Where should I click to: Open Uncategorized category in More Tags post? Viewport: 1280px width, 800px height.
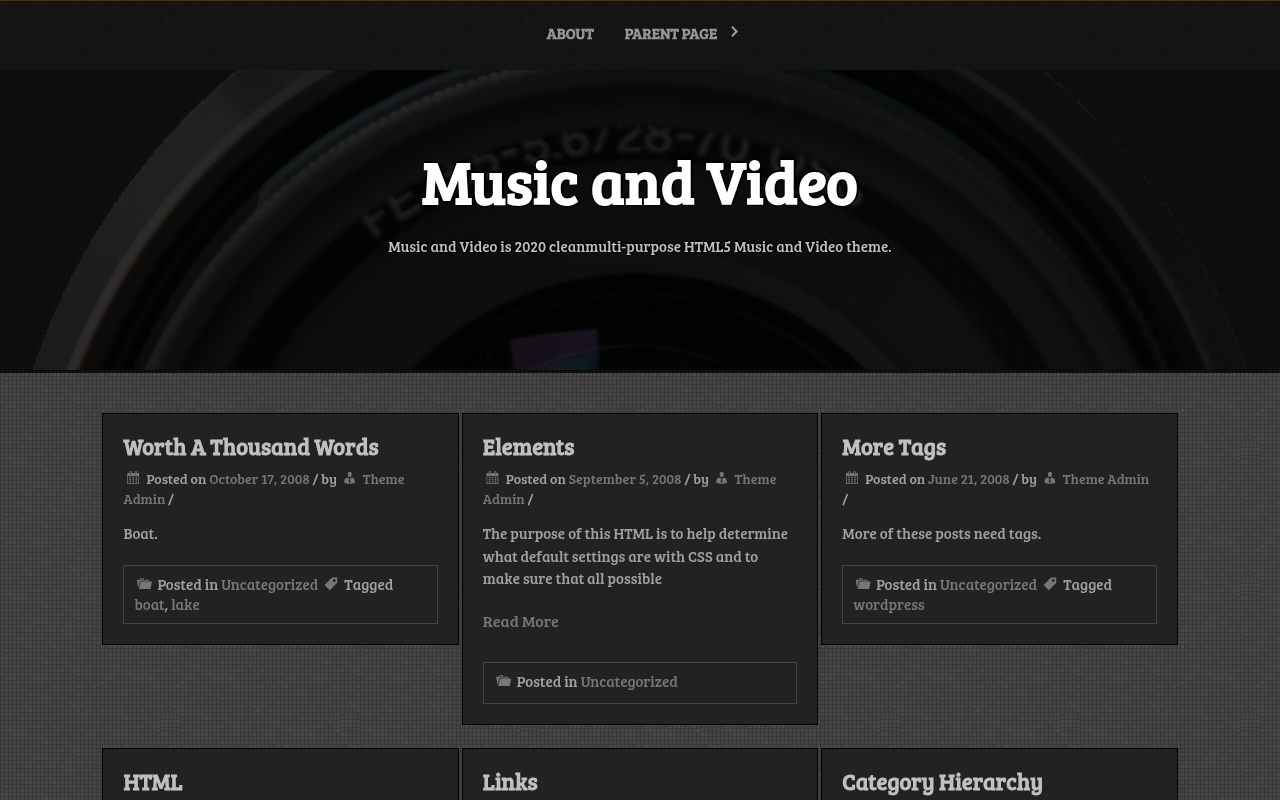click(x=988, y=584)
